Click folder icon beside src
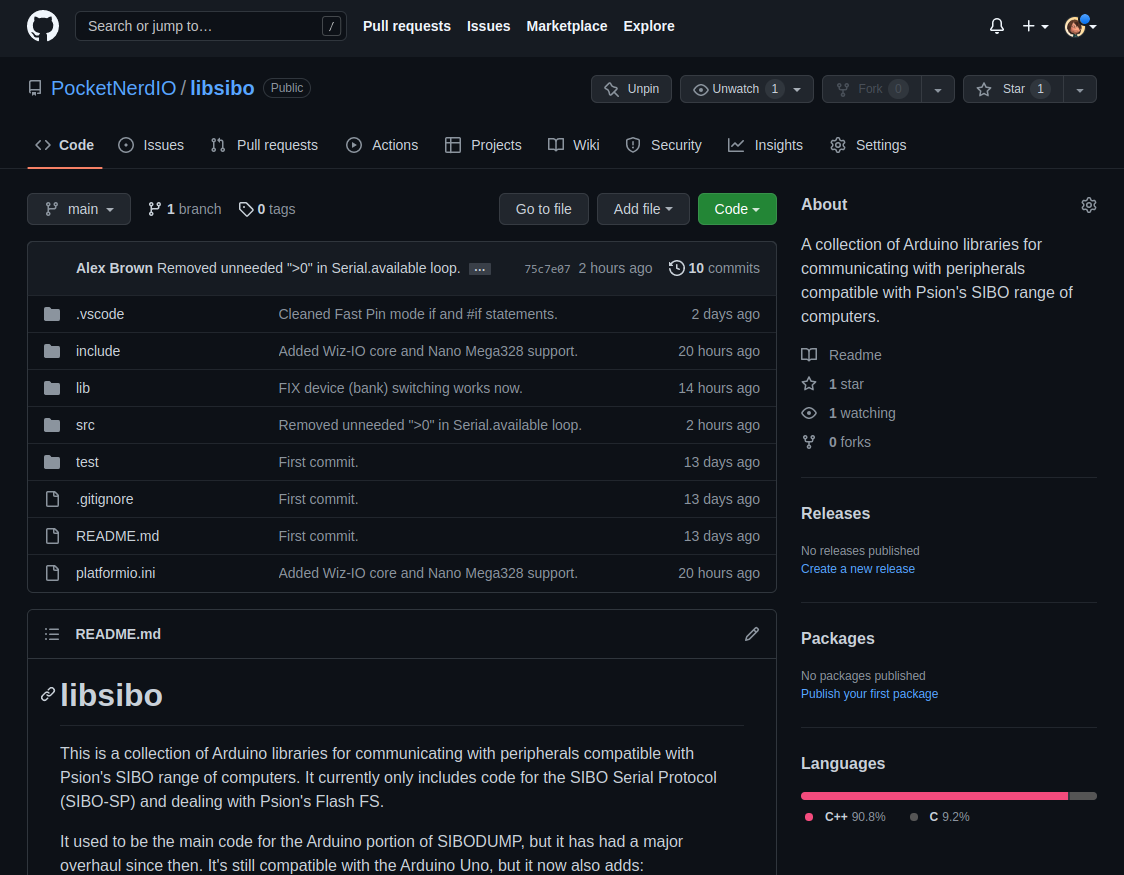The image size is (1124, 875). (52, 426)
